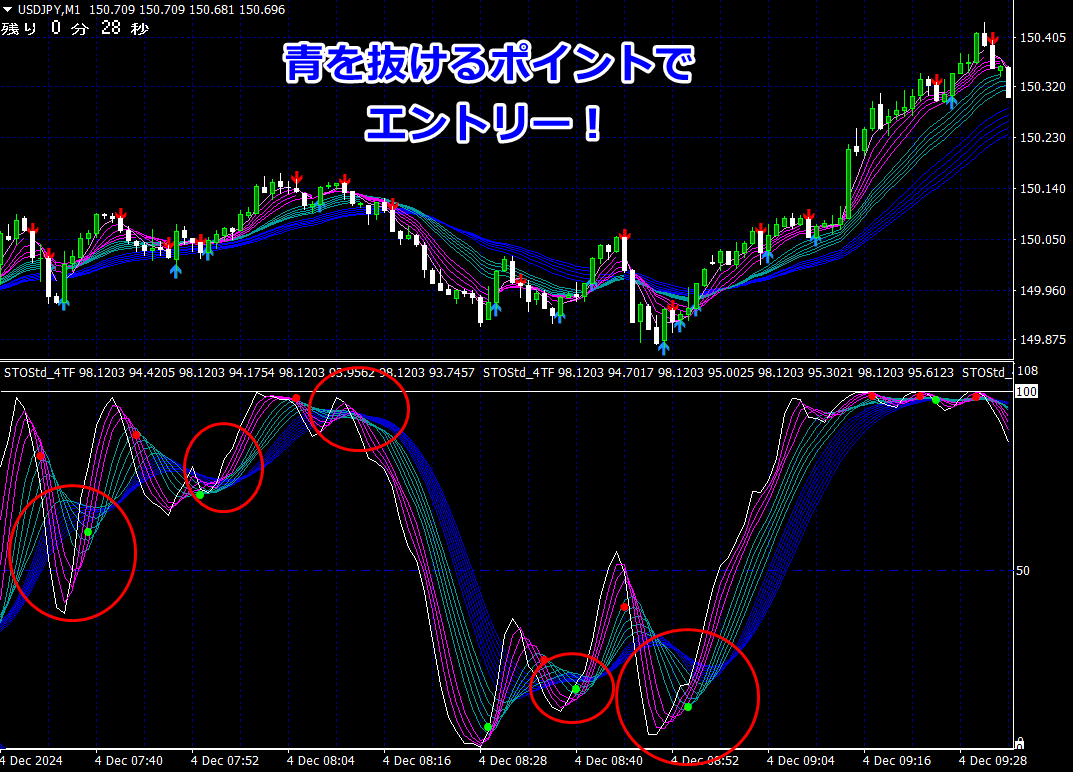Click time axis label 4 Dec 08:40
Image resolution: width=1073 pixels, height=772 pixels.
click(x=608, y=760)
